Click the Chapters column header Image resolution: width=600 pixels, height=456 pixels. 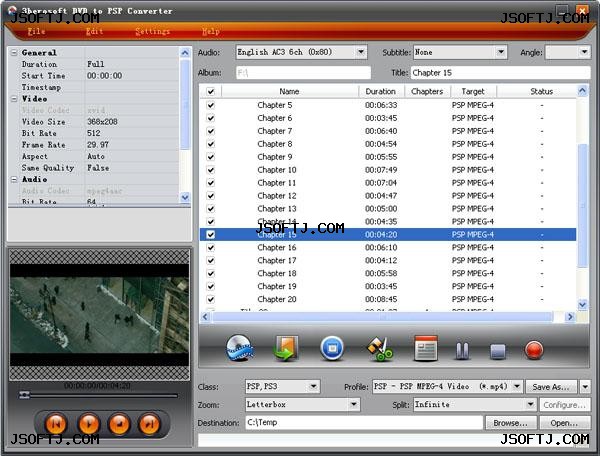pos(427,91)
